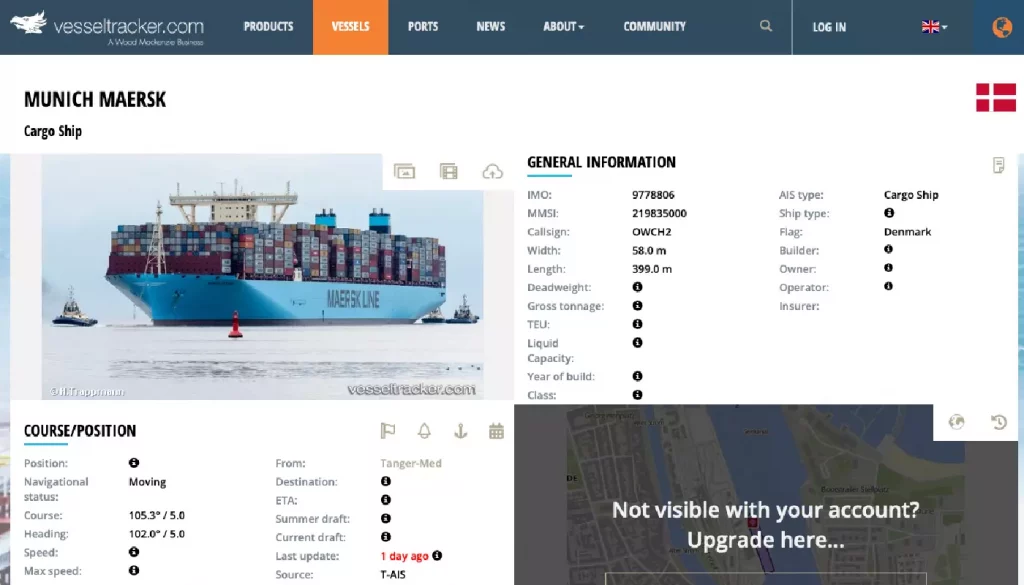Click info icon next to Builder

[888, 249]
